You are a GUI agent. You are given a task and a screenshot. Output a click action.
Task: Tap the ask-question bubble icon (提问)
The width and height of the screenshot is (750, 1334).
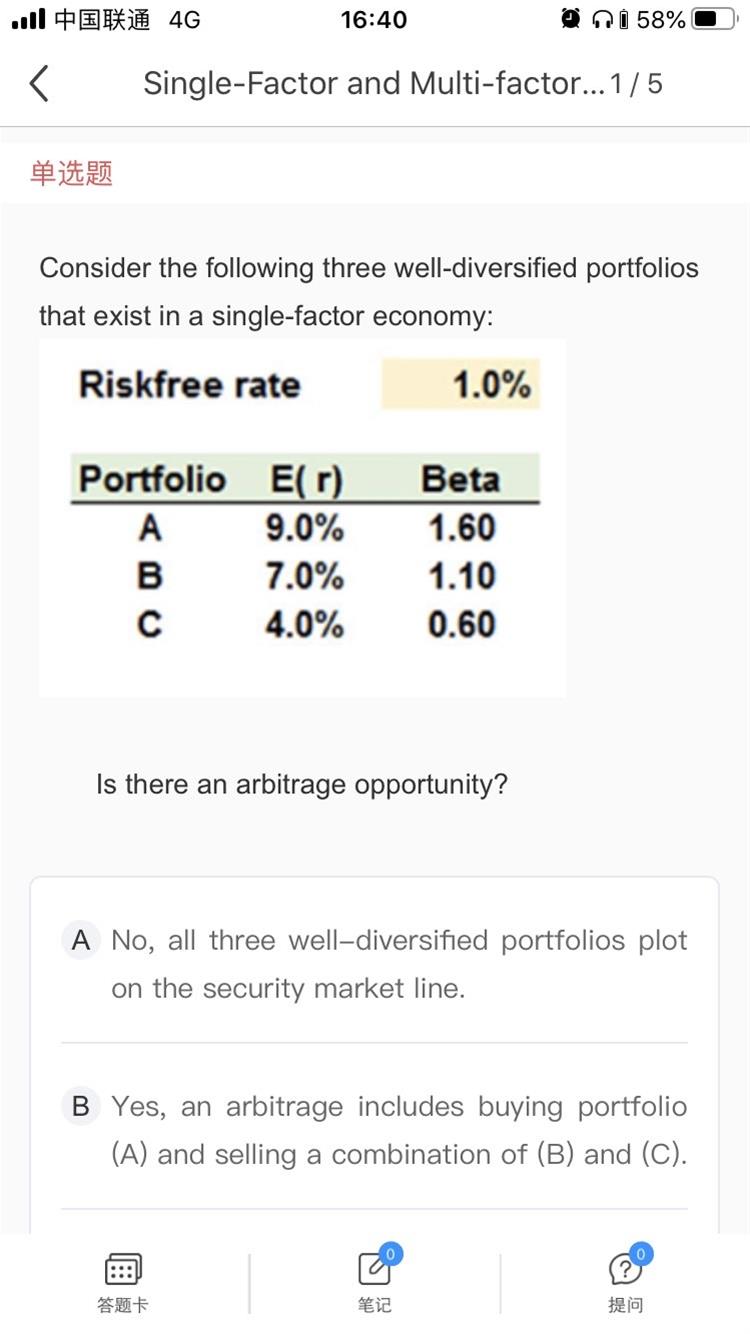click(x=625, y=1270)
